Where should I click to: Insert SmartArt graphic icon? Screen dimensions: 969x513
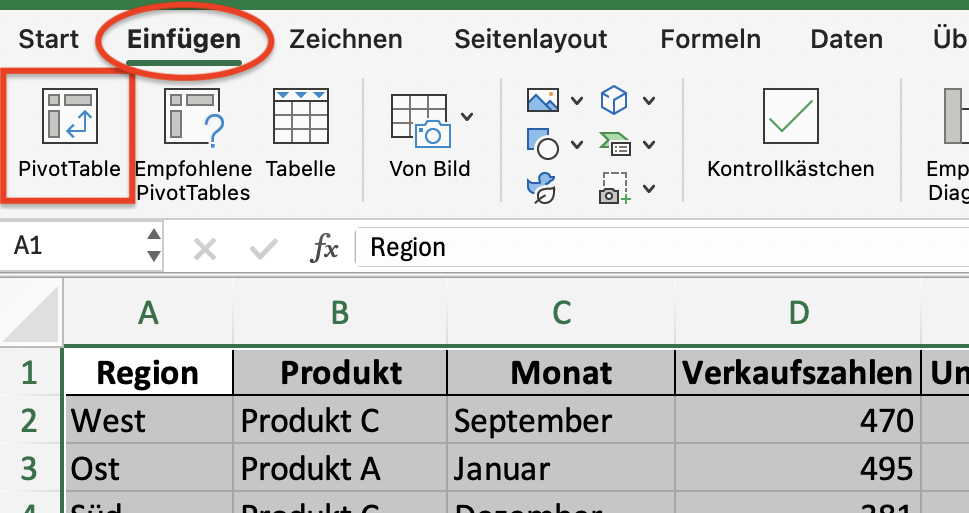click(x=614, y=144)
